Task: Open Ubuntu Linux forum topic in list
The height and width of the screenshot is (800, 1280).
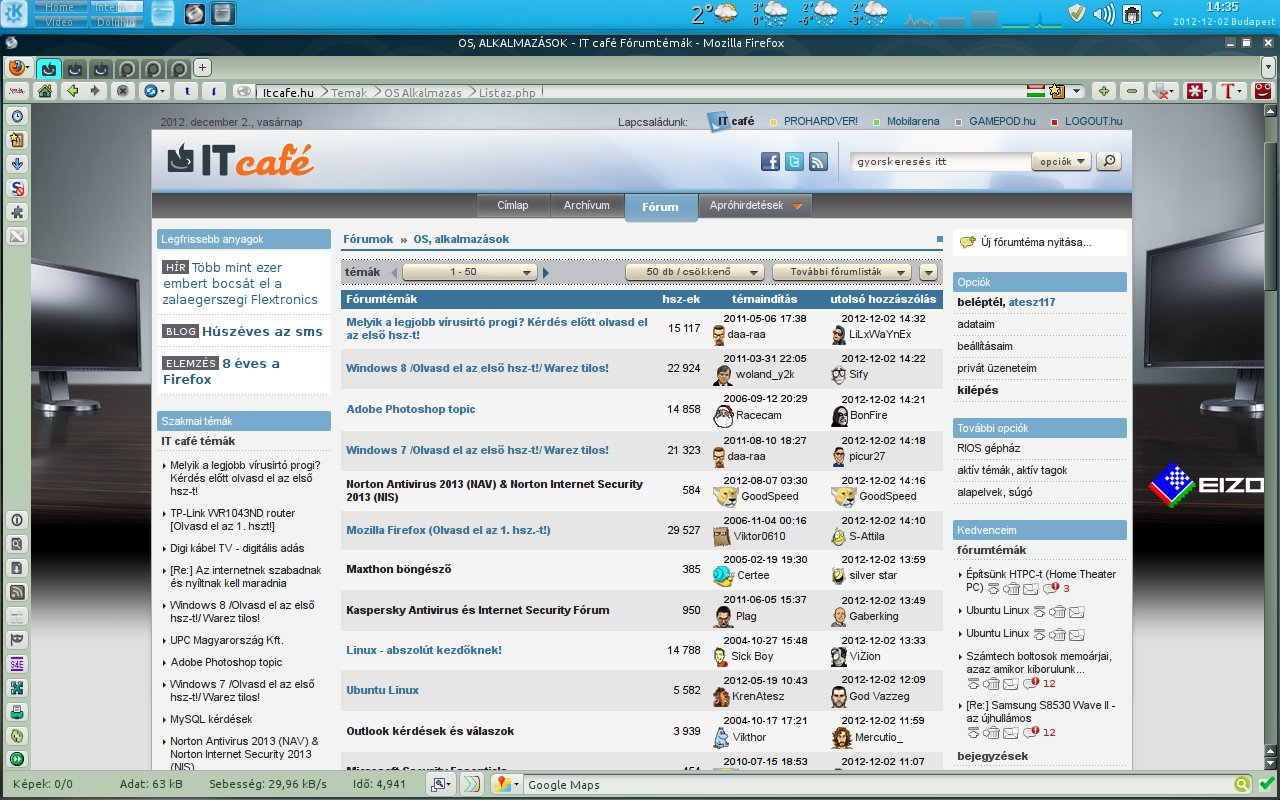Action: click(x=382, y=690)
